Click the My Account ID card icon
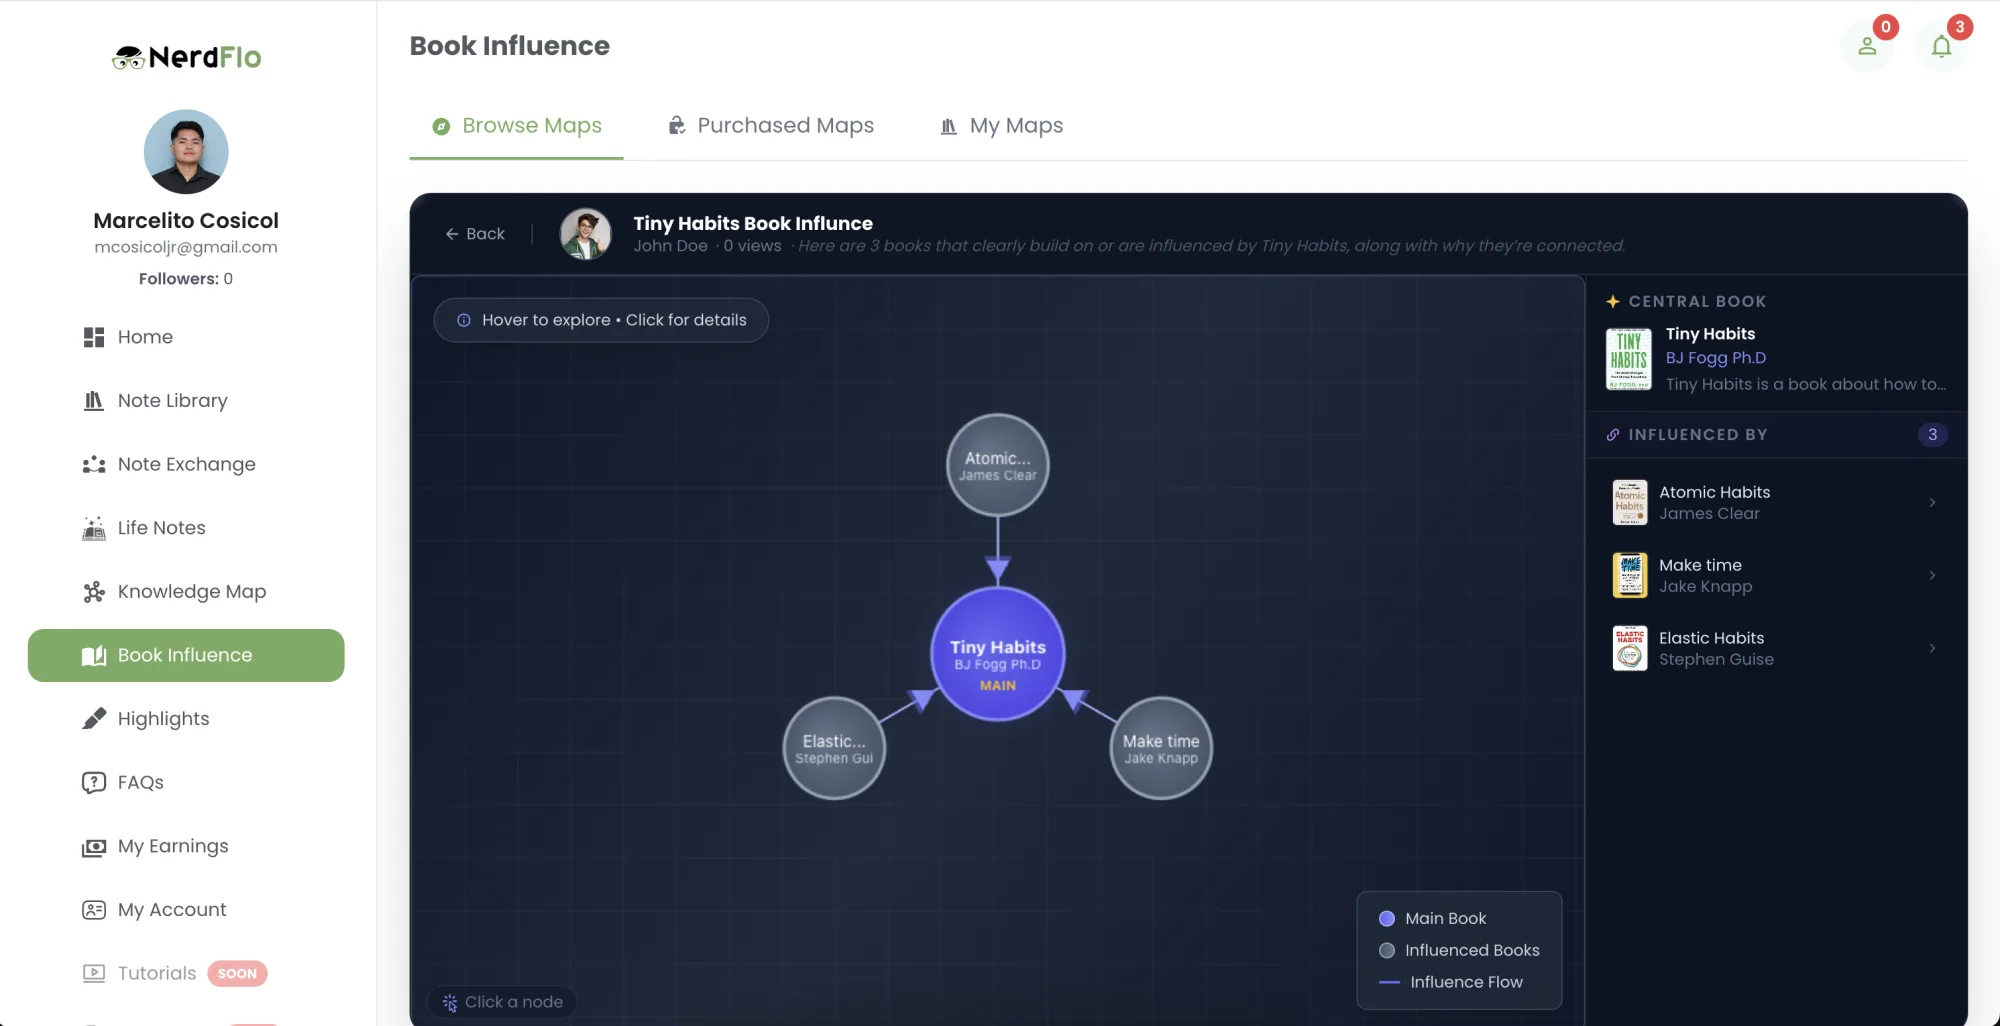This screenshot has width=2000, height=1026. pos(94,910)
